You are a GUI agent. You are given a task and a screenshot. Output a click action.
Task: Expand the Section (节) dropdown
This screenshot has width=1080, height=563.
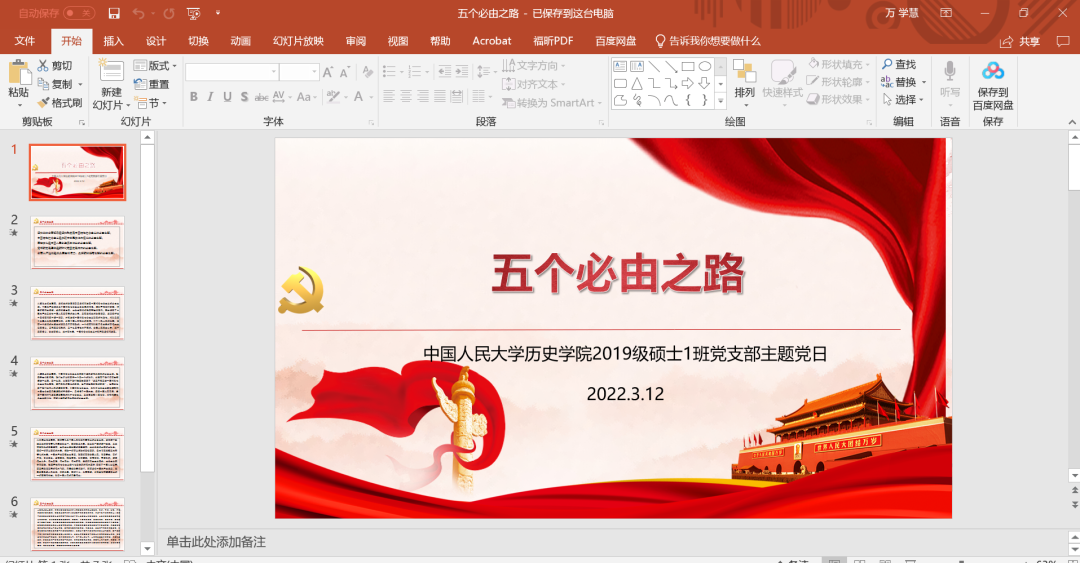(x=150, y=103)
